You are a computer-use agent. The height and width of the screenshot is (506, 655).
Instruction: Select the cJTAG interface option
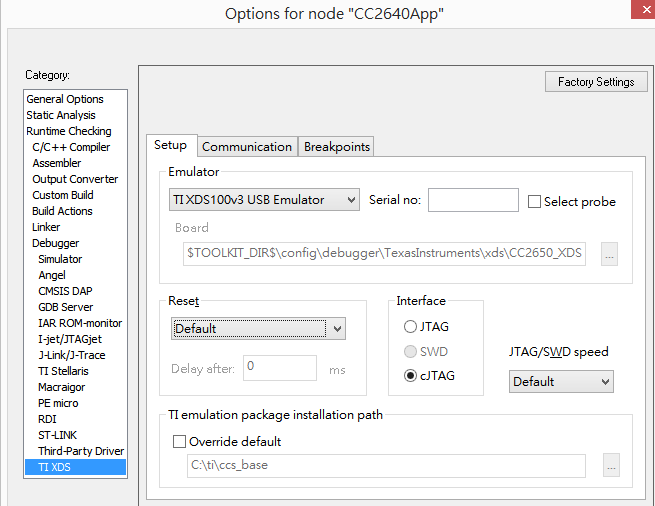411,376
